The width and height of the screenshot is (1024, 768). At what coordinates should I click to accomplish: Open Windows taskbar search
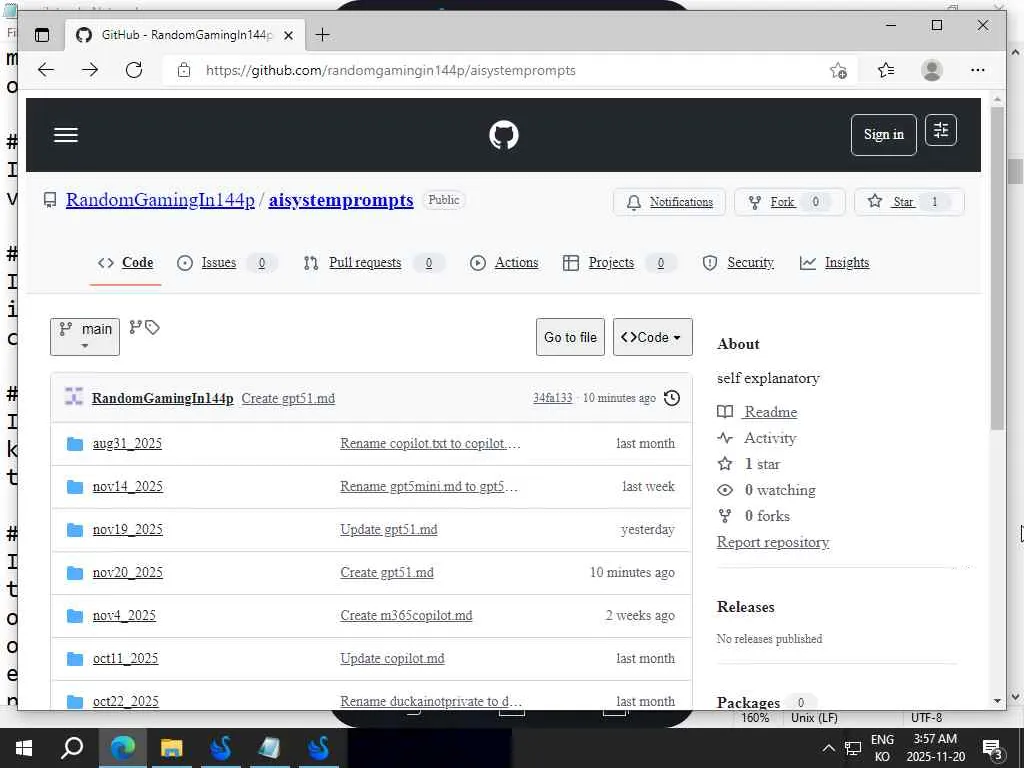(x=72, y=748)
